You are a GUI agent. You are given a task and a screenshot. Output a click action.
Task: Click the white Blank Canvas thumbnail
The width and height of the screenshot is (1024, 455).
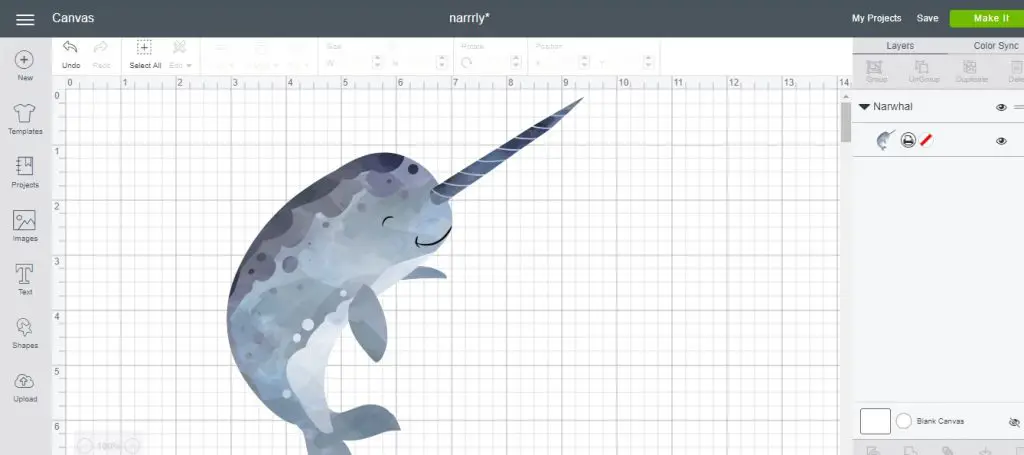pyautogui.click(x=875, y=421)
